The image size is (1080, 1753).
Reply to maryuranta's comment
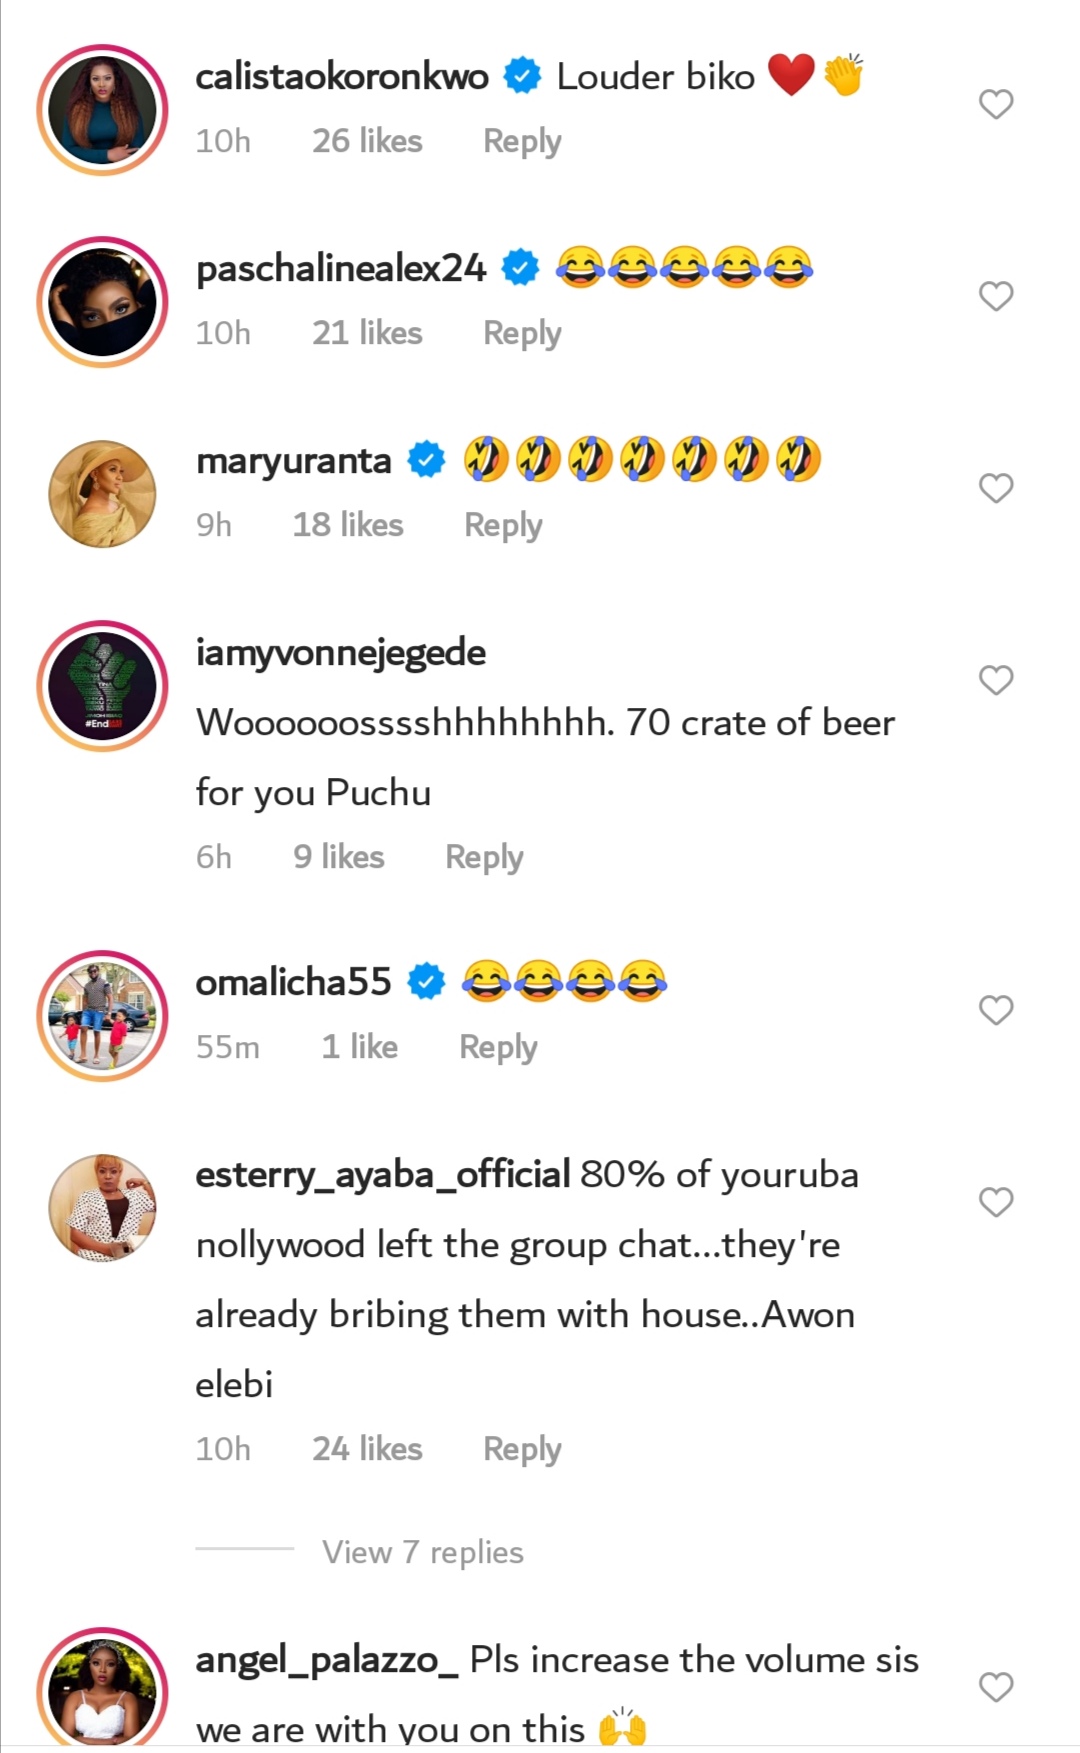point(503,525)
